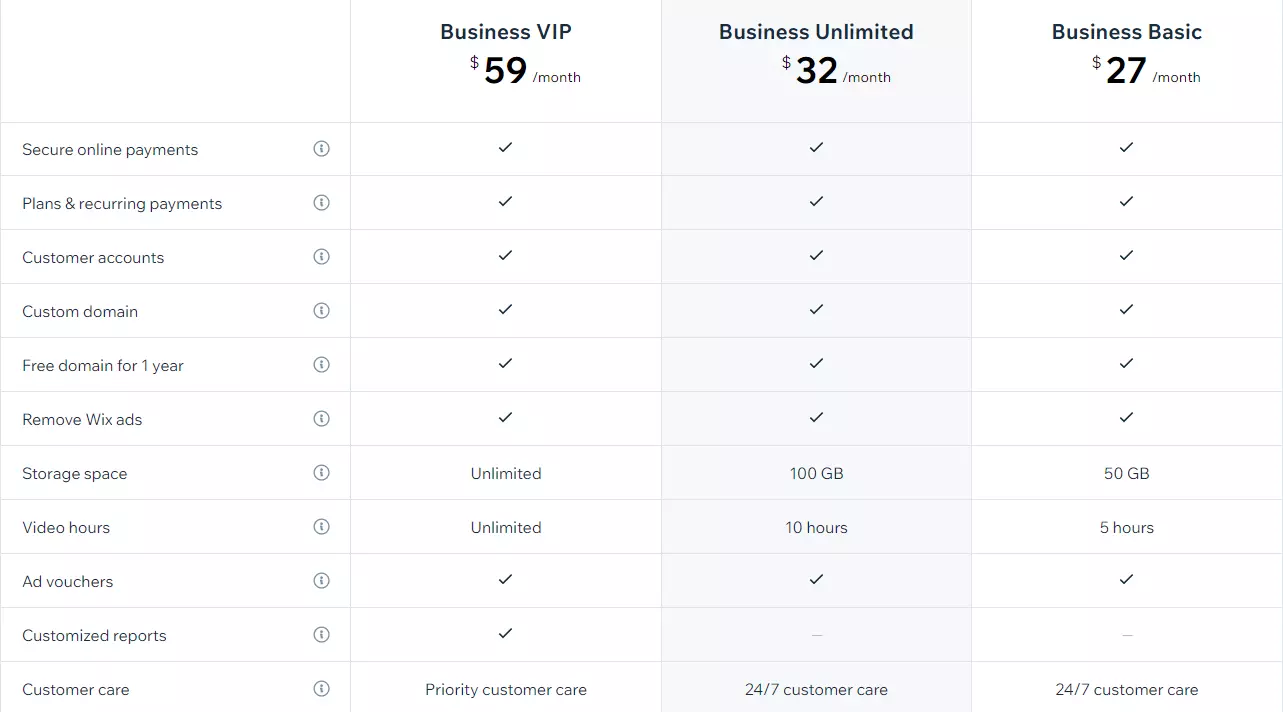Click the Remove Wix ads info icon
Screen dimensions: 1283x712
[x=321, y=419]
